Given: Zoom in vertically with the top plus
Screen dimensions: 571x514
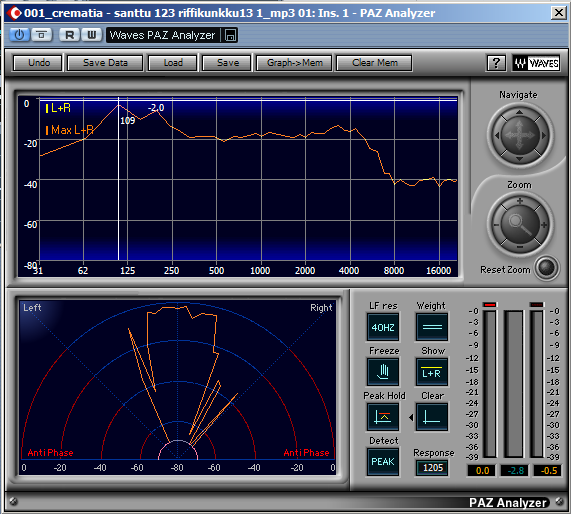Looking at the screenshot, I should 520,201.
